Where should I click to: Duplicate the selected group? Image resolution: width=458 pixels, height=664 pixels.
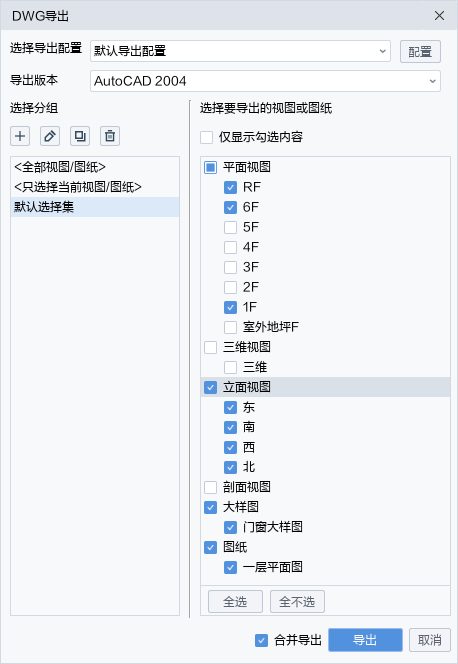[80, 136]
